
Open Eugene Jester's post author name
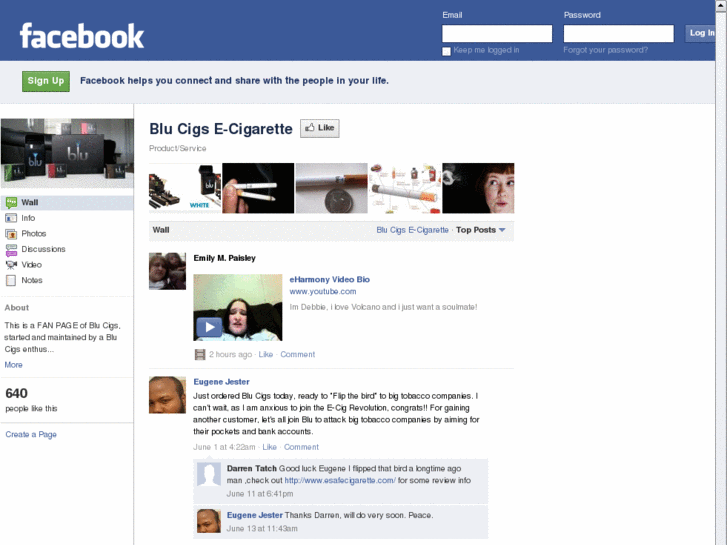point(221,382)
